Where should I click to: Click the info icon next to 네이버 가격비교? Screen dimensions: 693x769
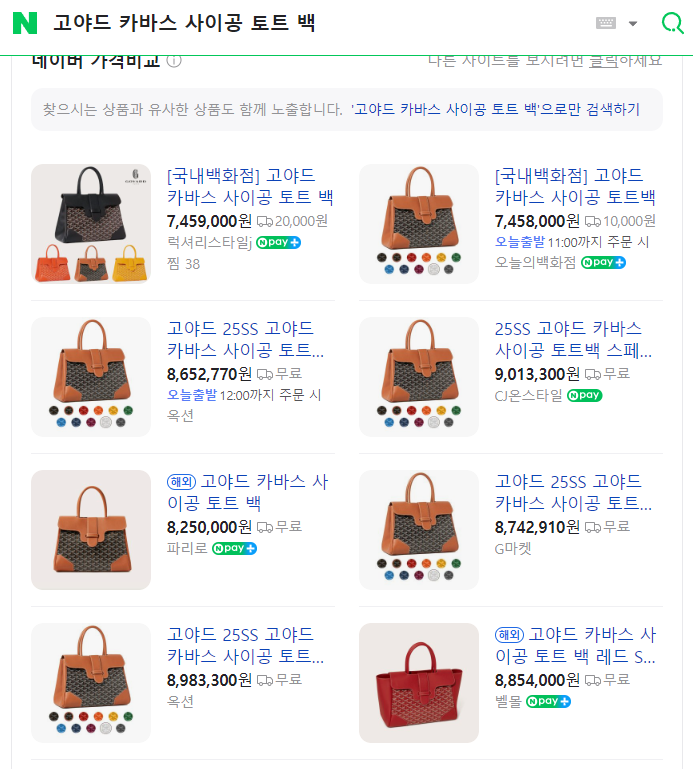[174, 61]
